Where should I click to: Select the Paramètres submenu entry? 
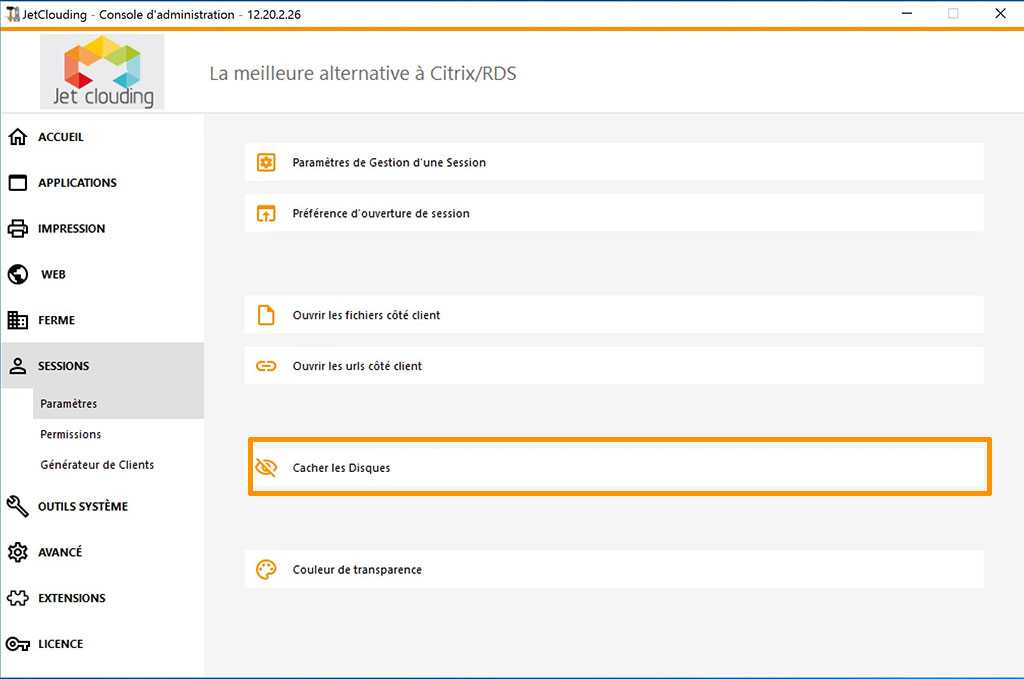(x=67, y=403)
